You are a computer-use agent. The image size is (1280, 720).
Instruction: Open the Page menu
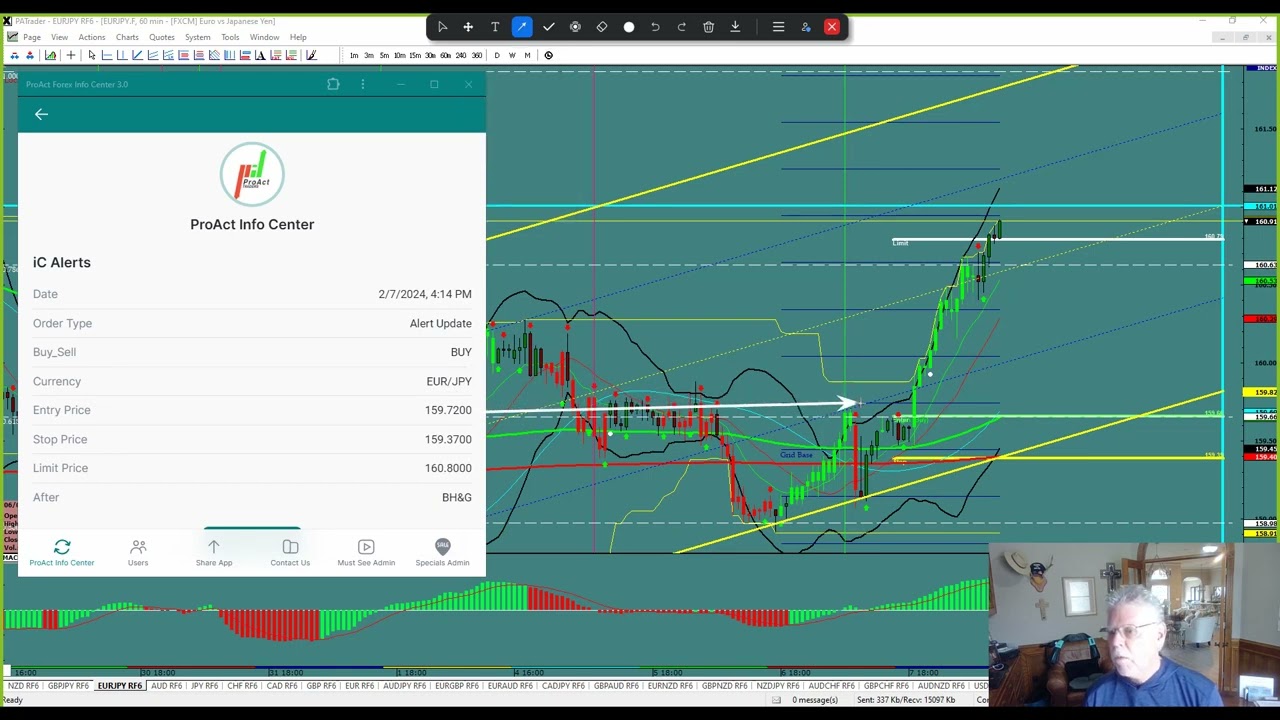(x=32, y=37)
